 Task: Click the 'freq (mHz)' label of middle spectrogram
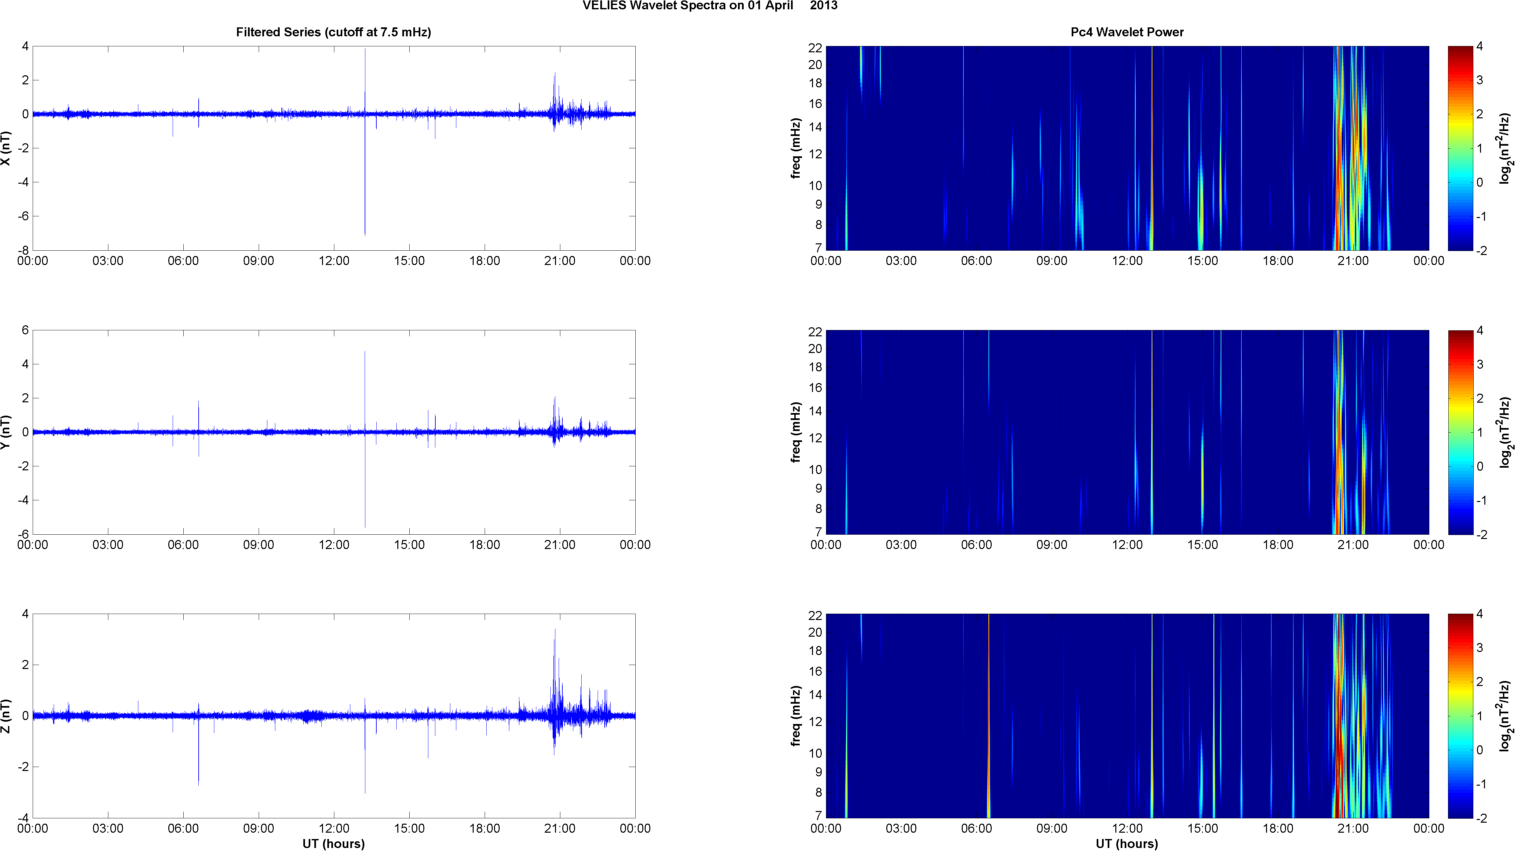pos(796,432)
